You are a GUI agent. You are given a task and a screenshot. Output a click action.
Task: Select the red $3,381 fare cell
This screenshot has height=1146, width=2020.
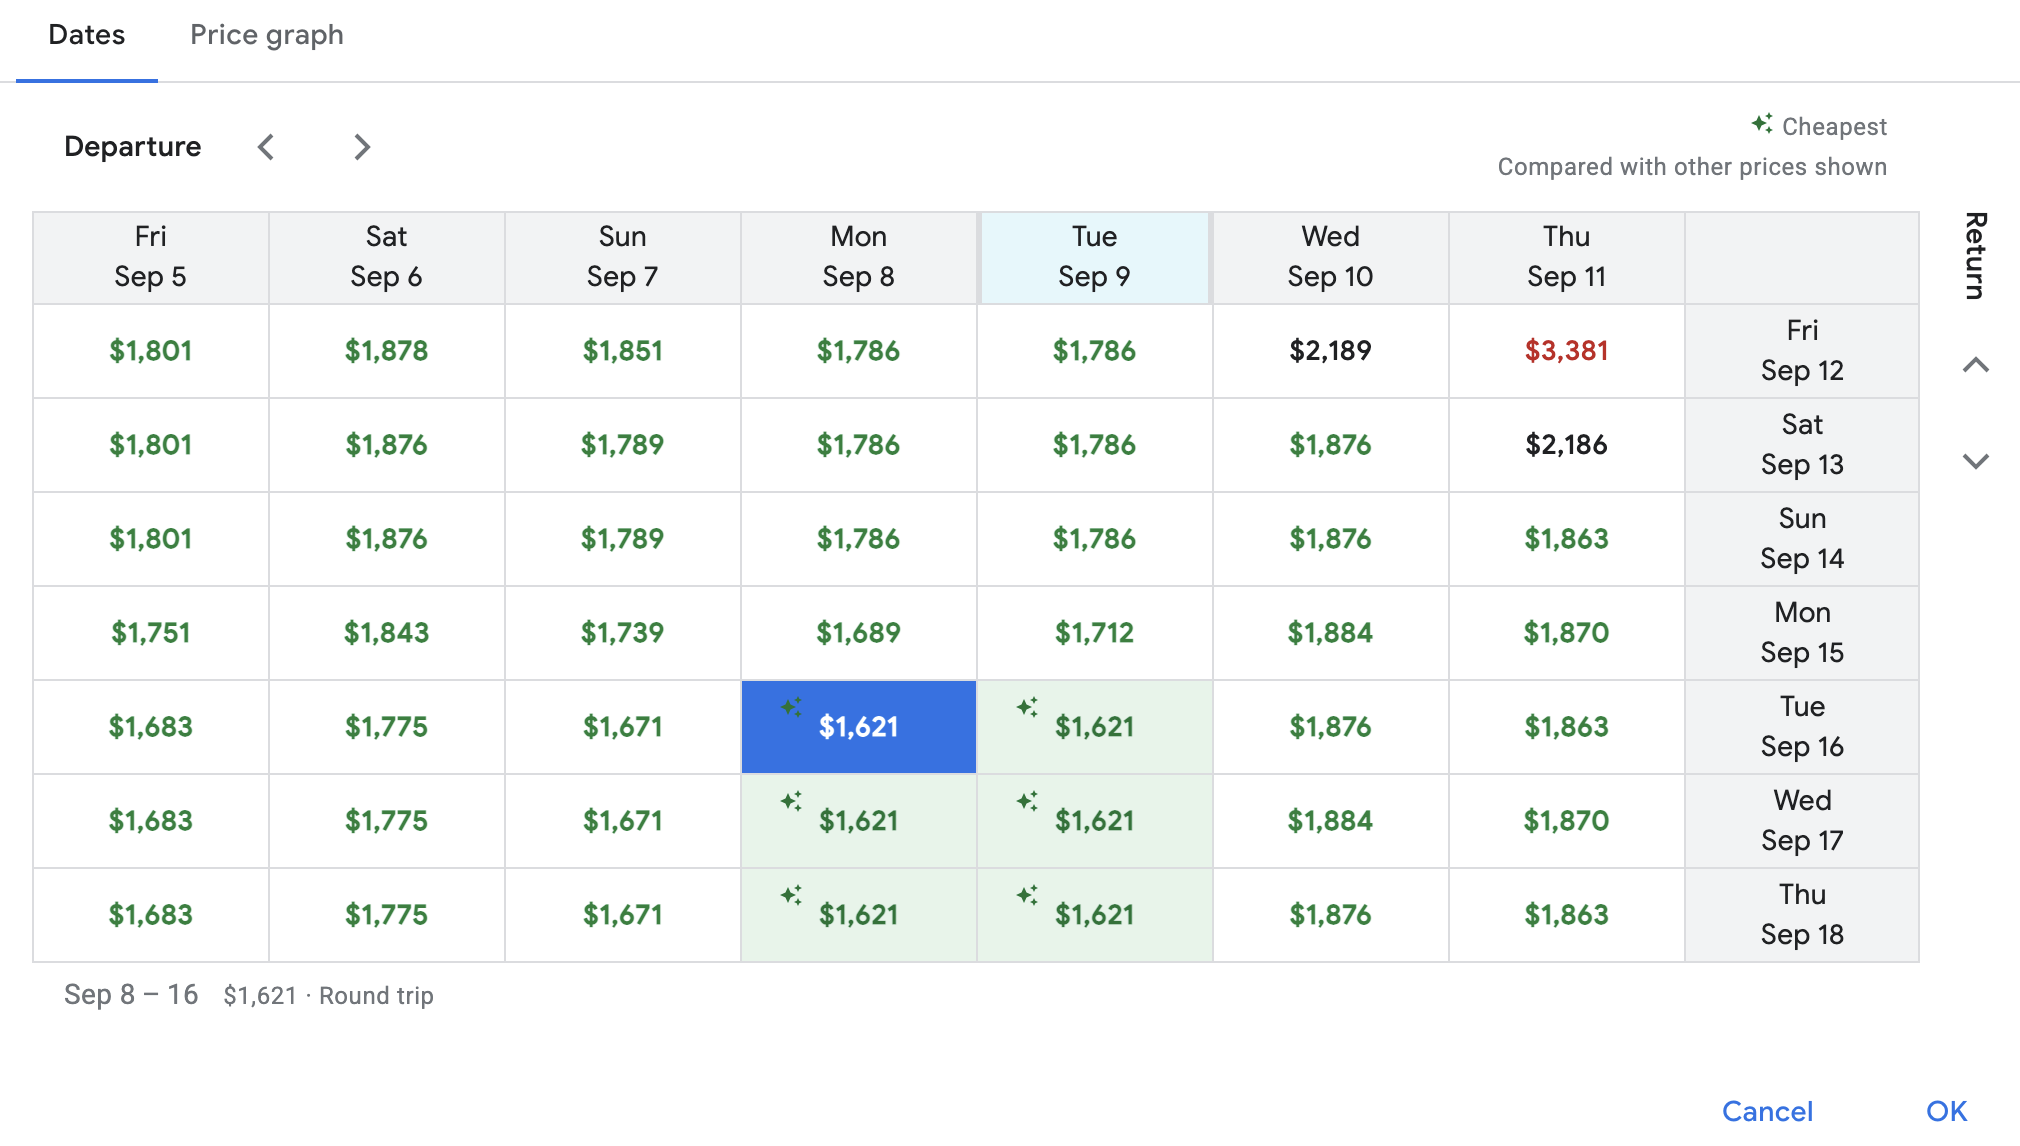click(x=1567, y=351)
